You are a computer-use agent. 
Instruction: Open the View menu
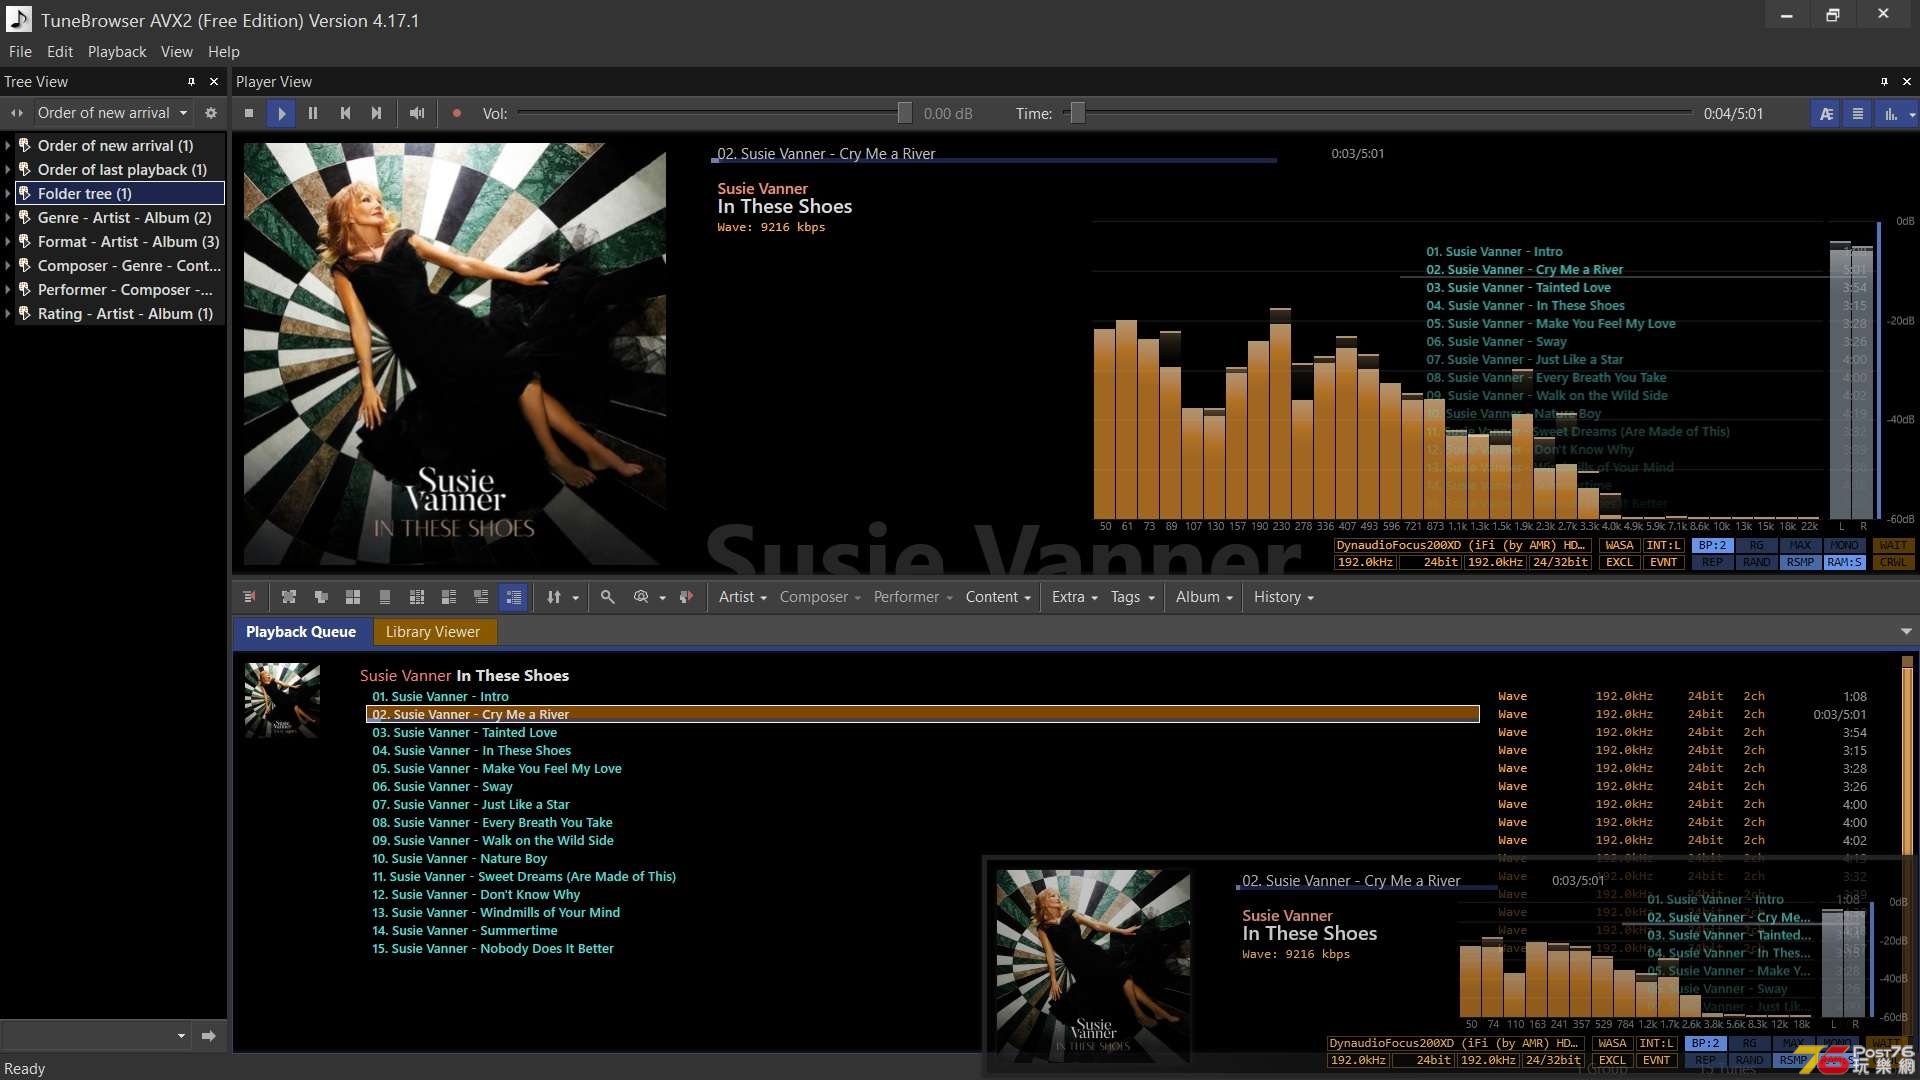point(177,51)
